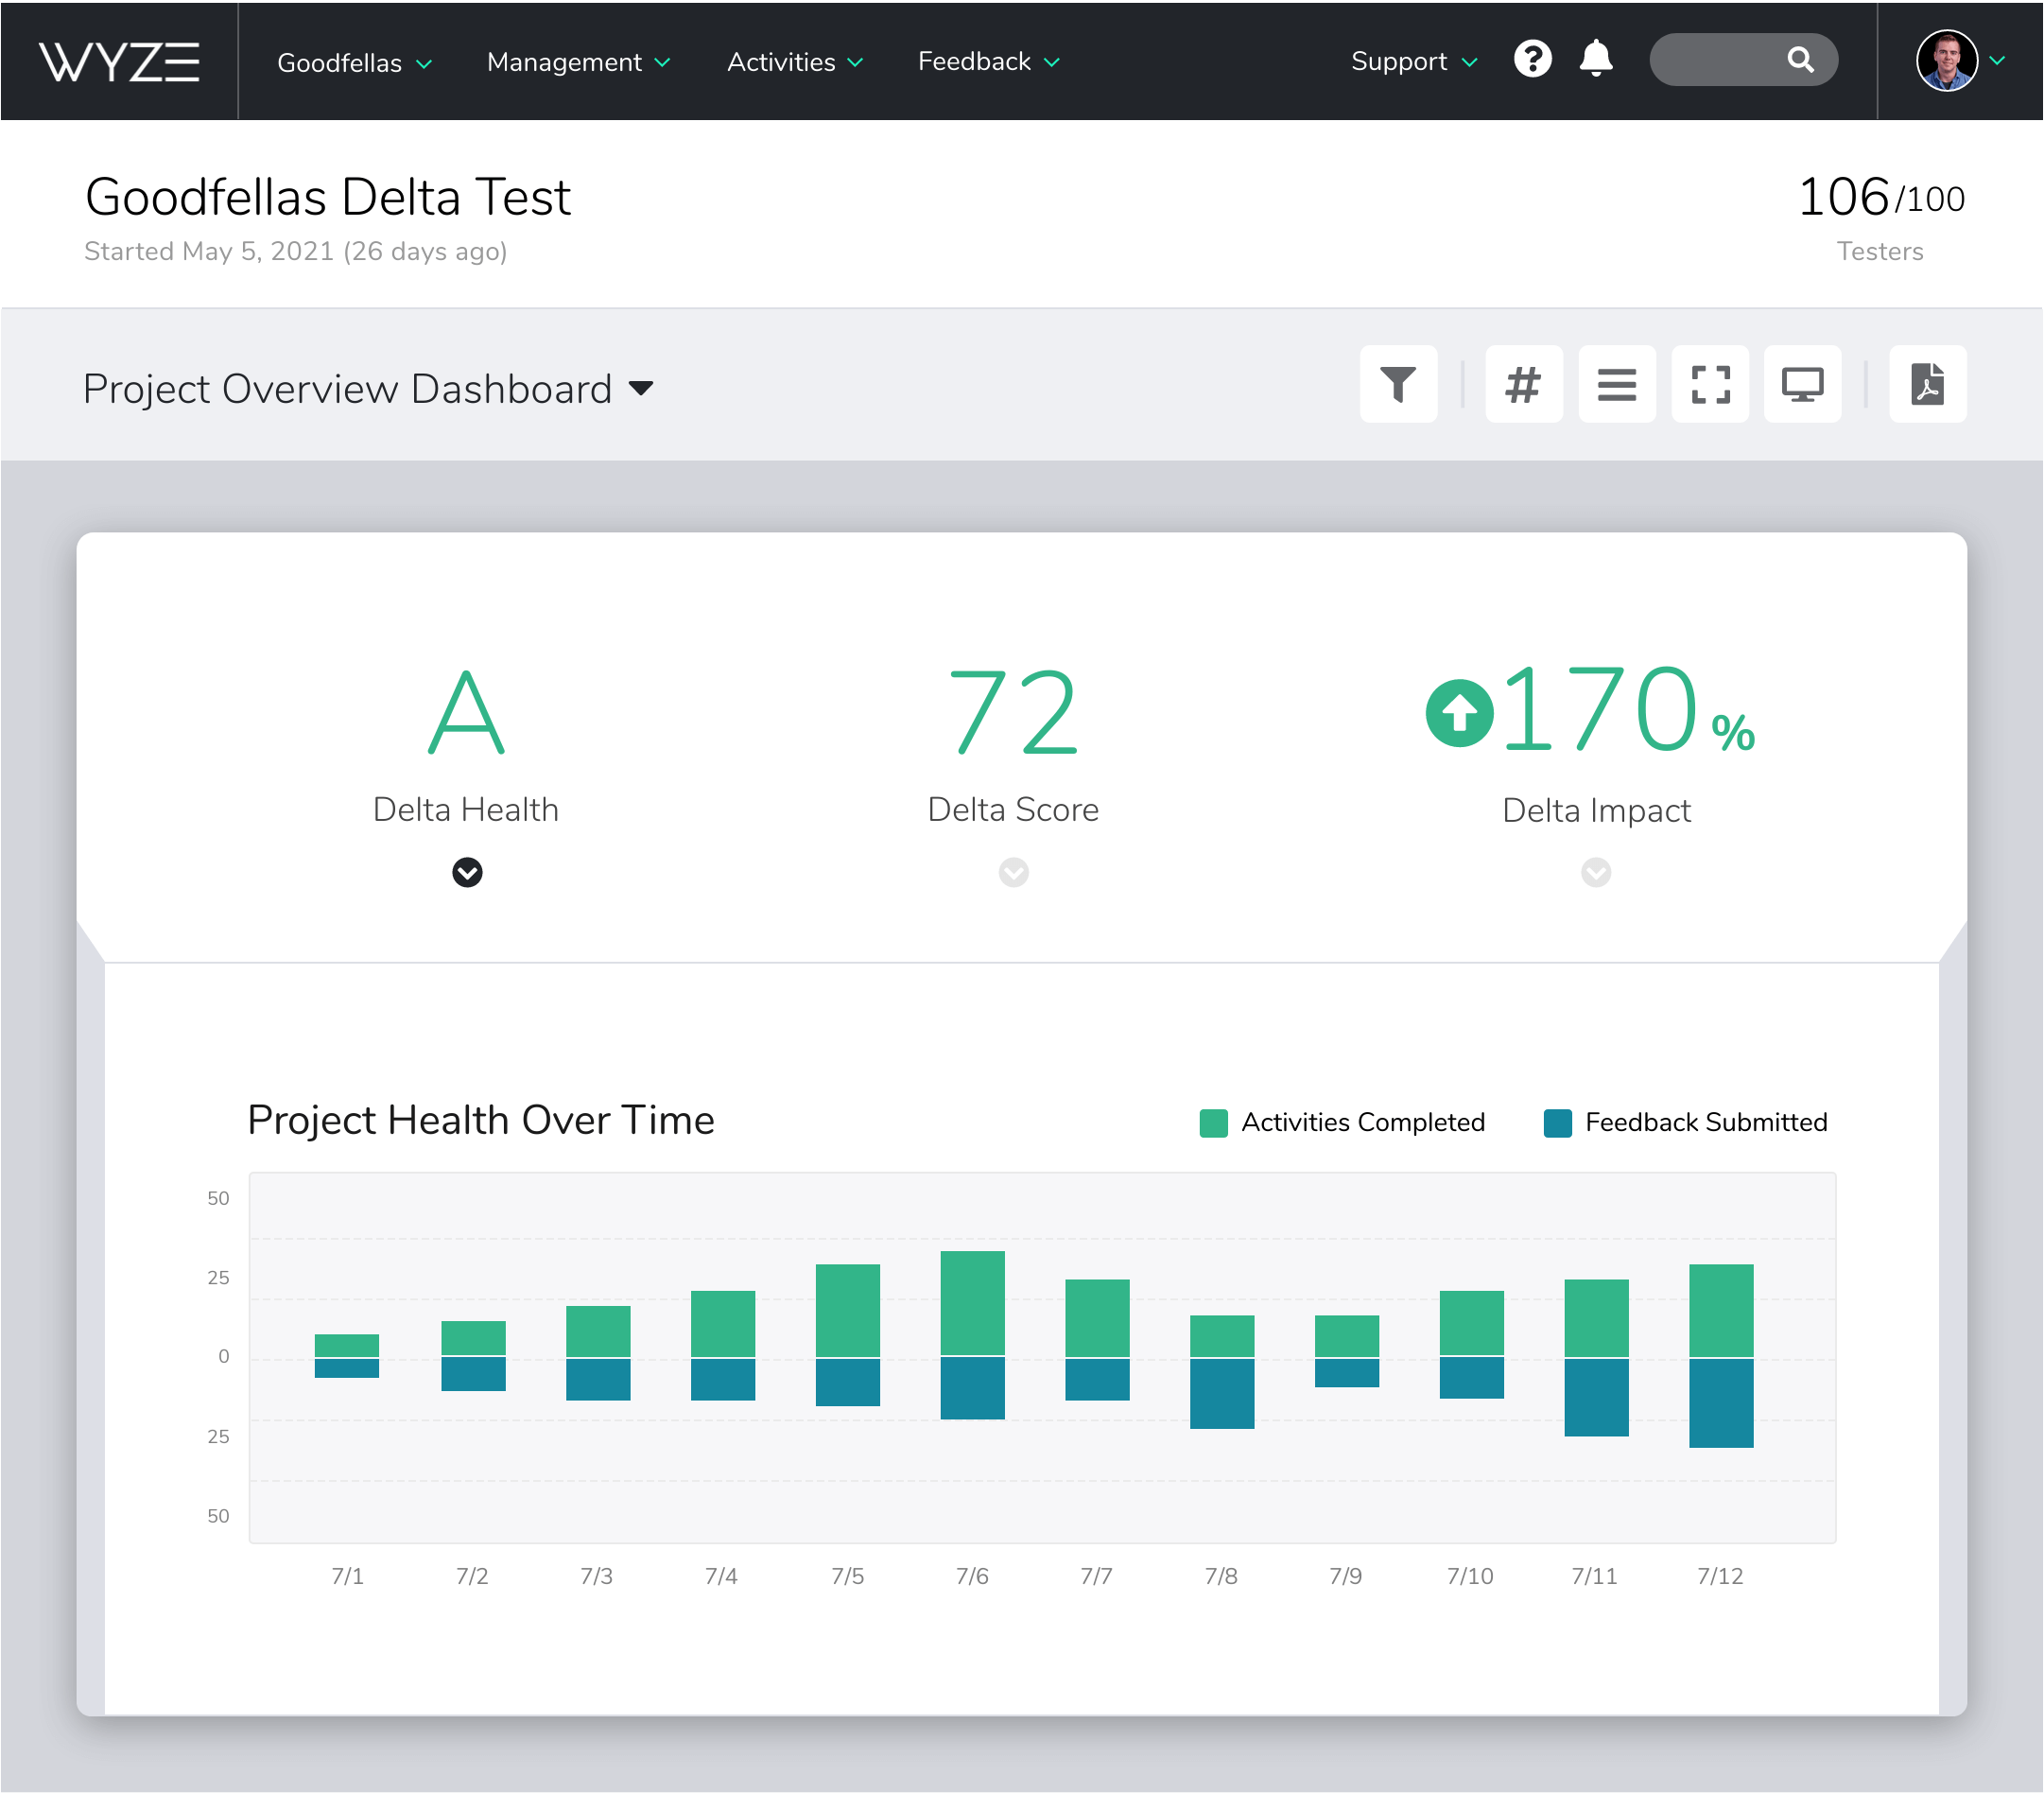Click the monitor presentation mode icon
The width and height of the screenshot is (2044, 1793).
[x=1802, y=384]
